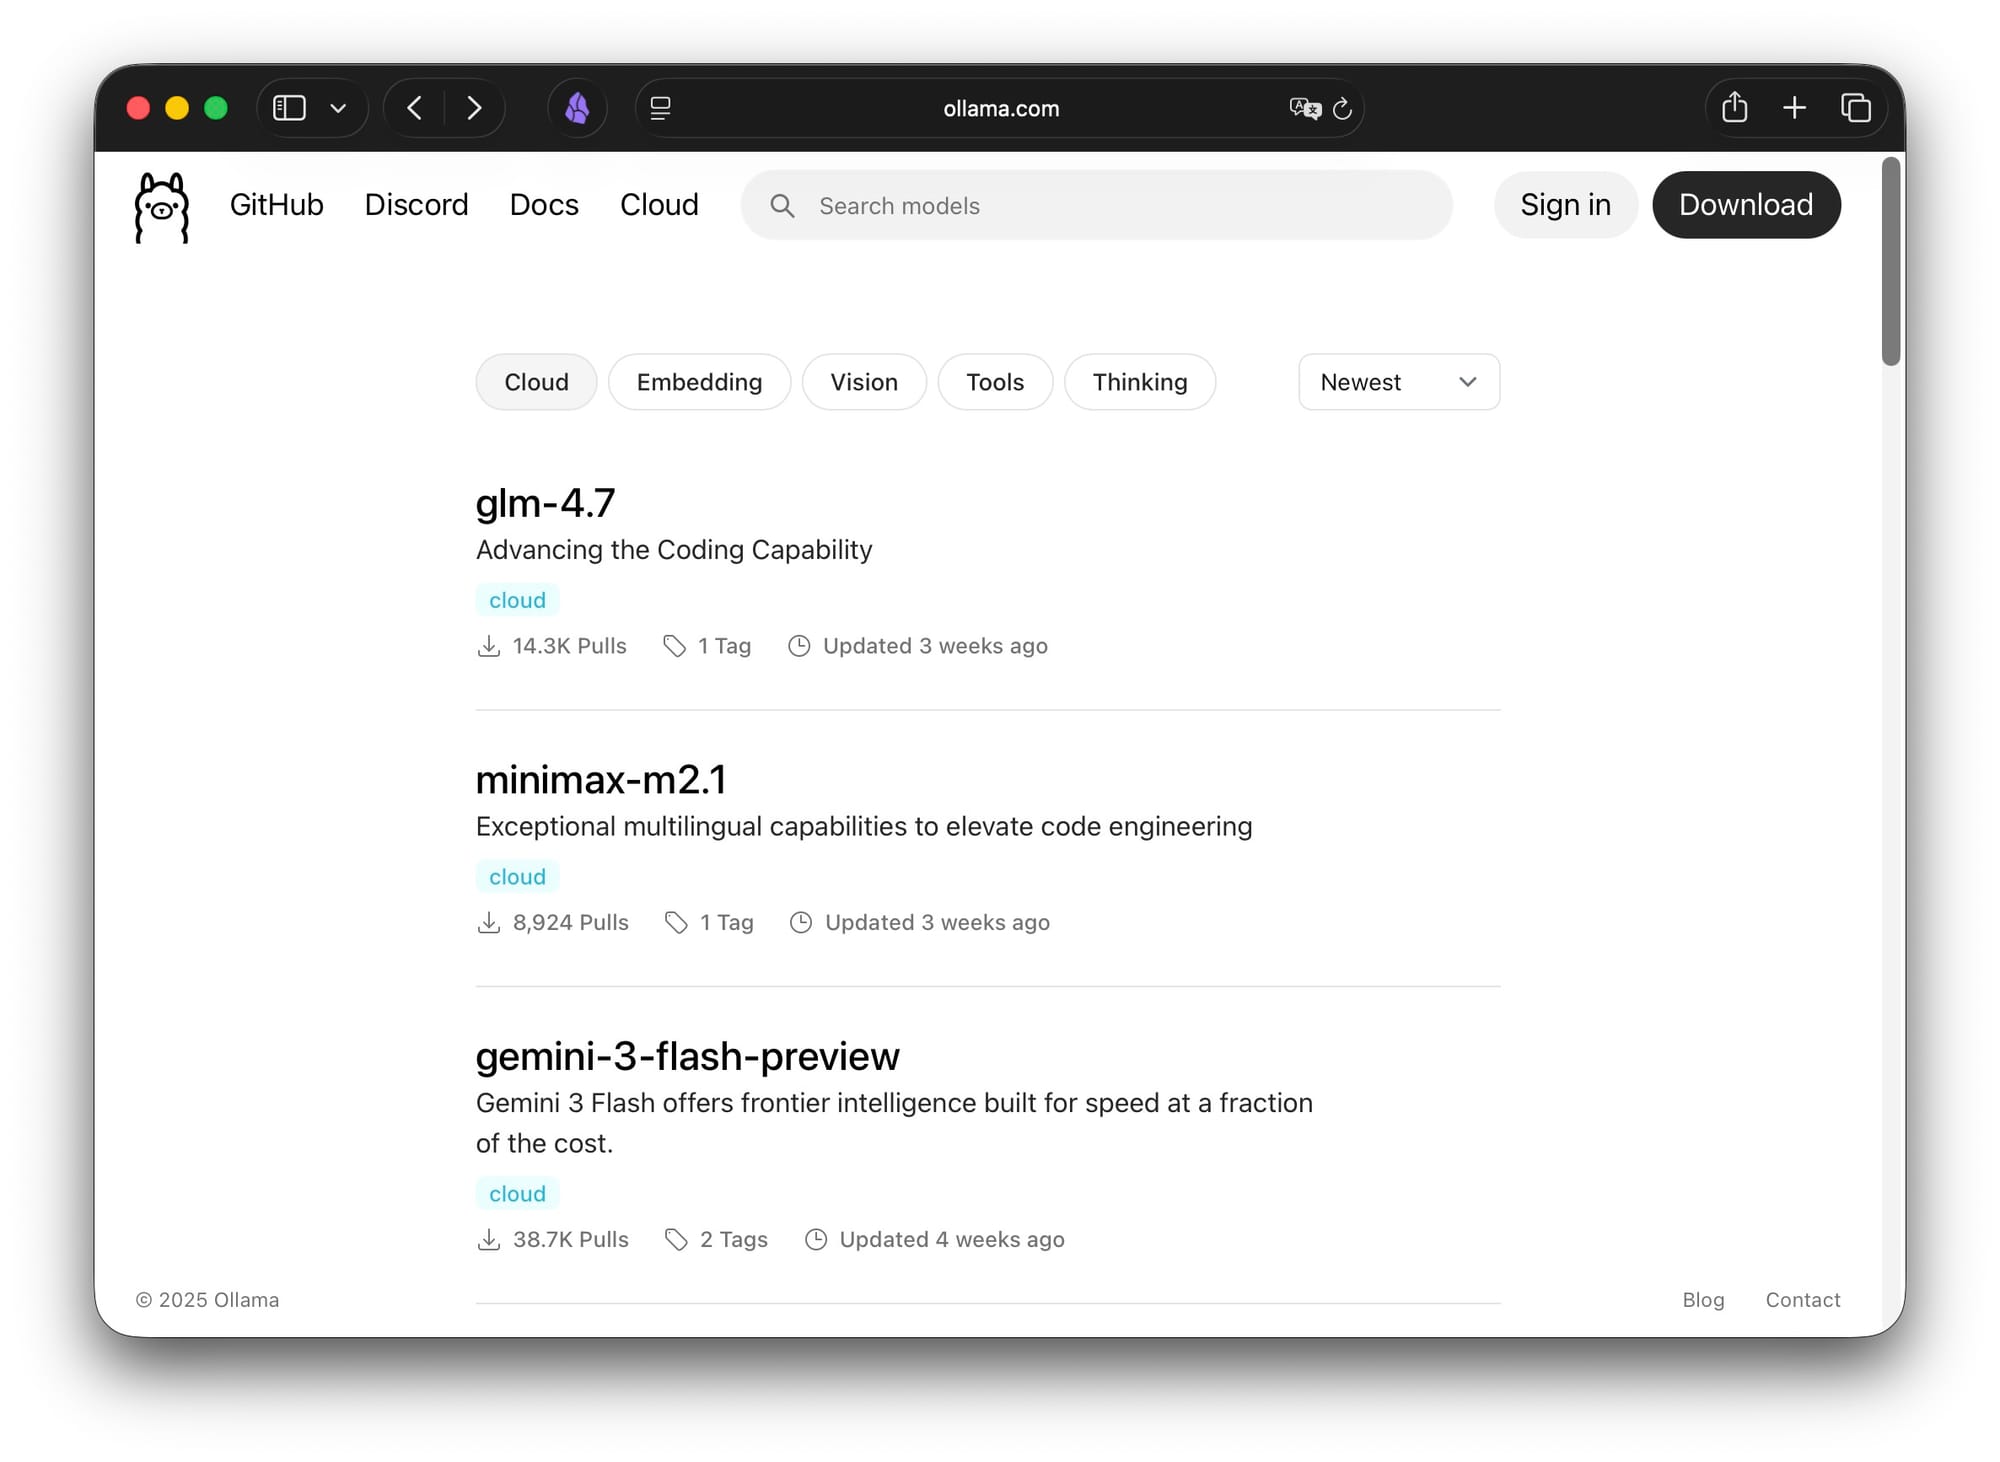Screen dimensions: 2000x1462
Task: Enable the Thinking filter chip
Action: pos(1139,382)
